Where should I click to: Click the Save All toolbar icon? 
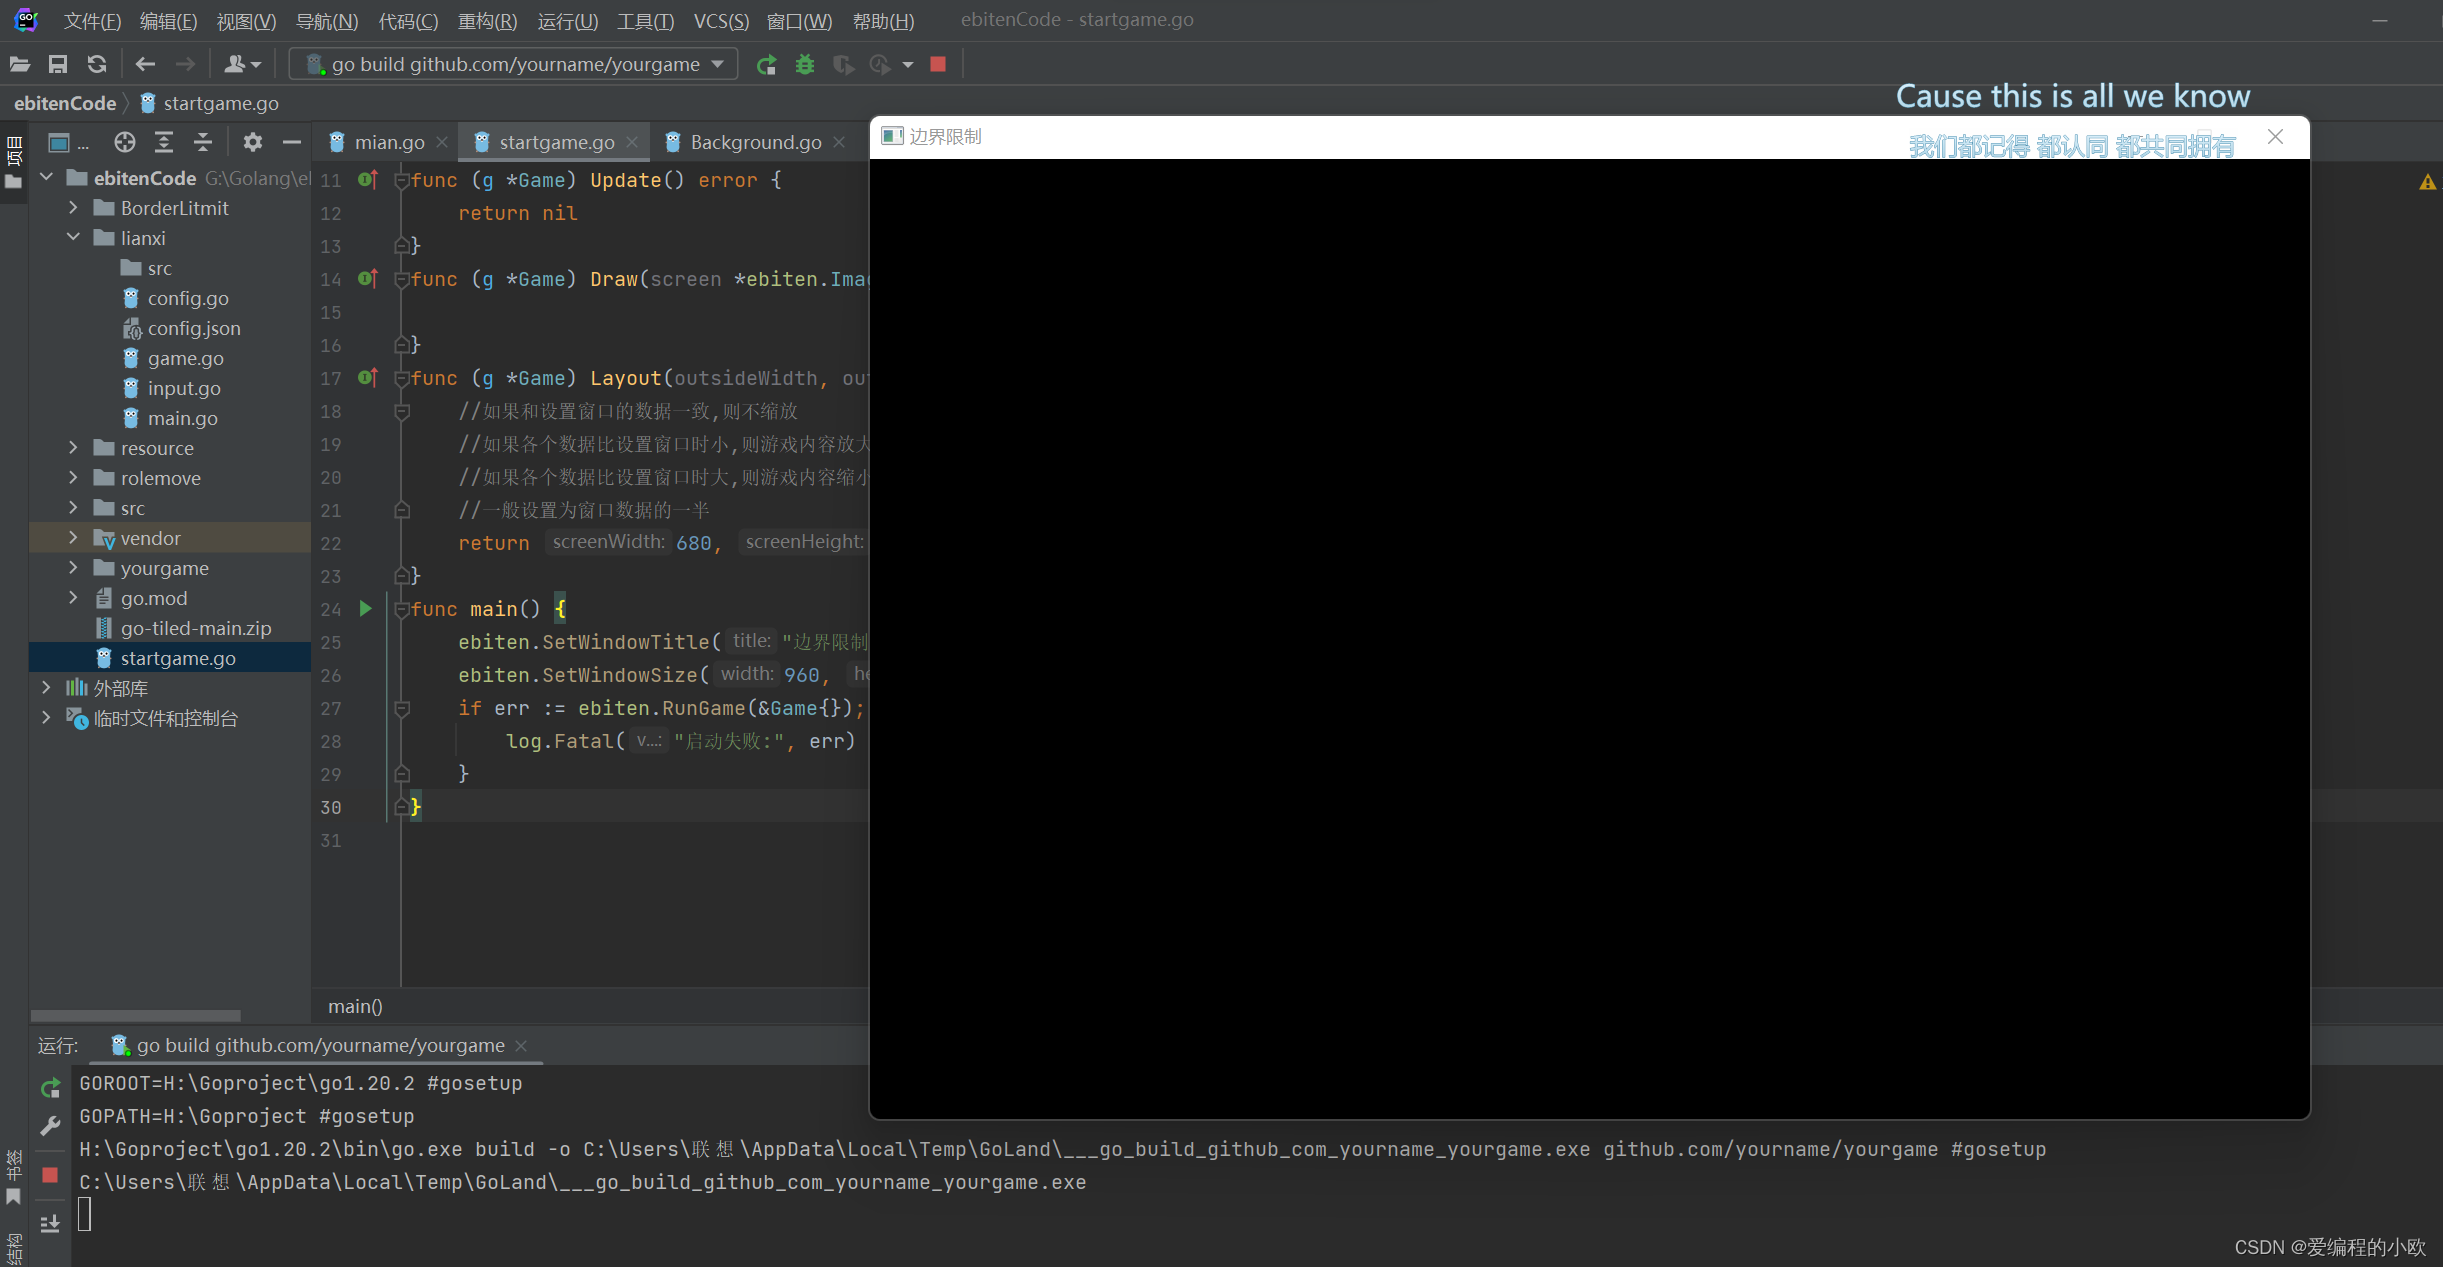[x=58, y=64]
